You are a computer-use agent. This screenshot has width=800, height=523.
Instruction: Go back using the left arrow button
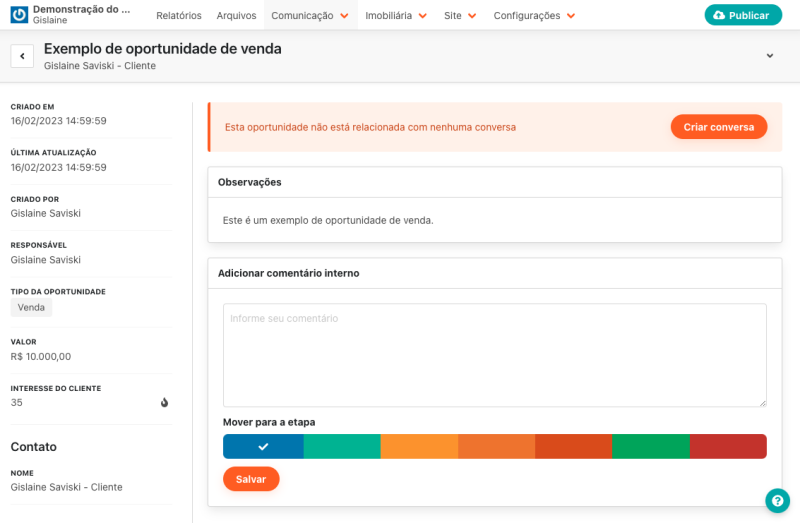22,56
